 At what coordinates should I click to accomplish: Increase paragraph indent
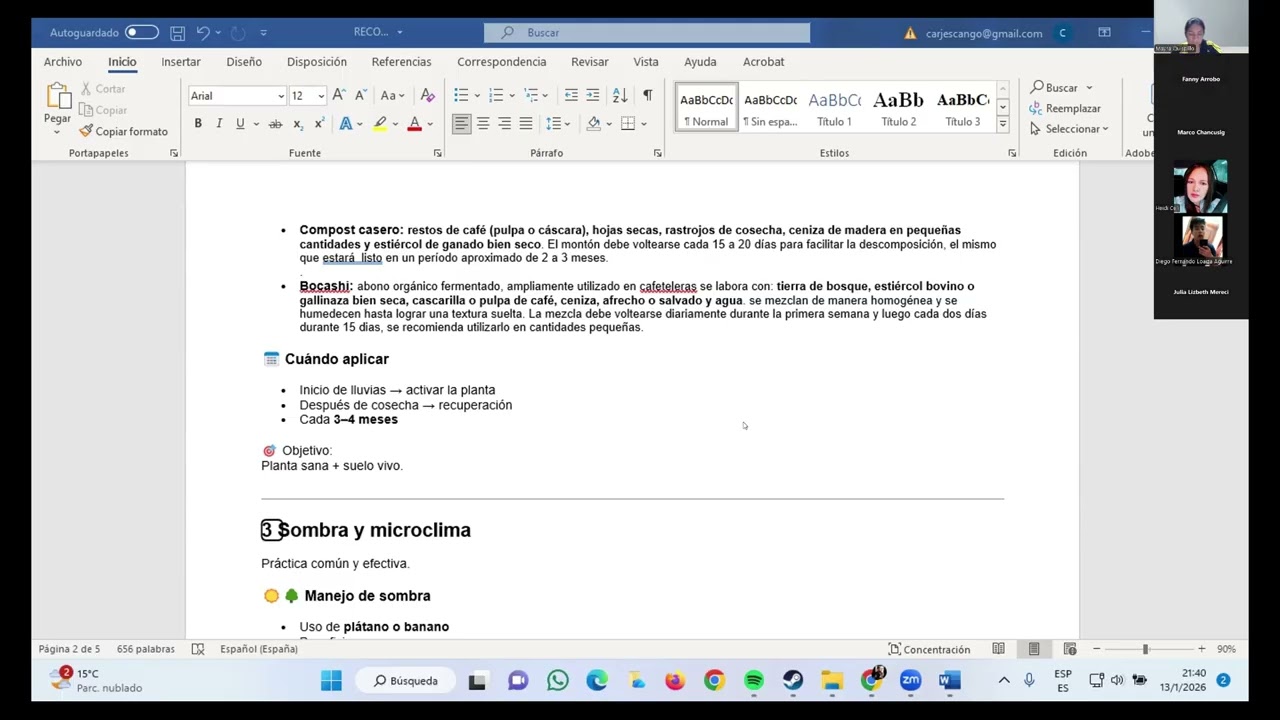pos(593,95)
